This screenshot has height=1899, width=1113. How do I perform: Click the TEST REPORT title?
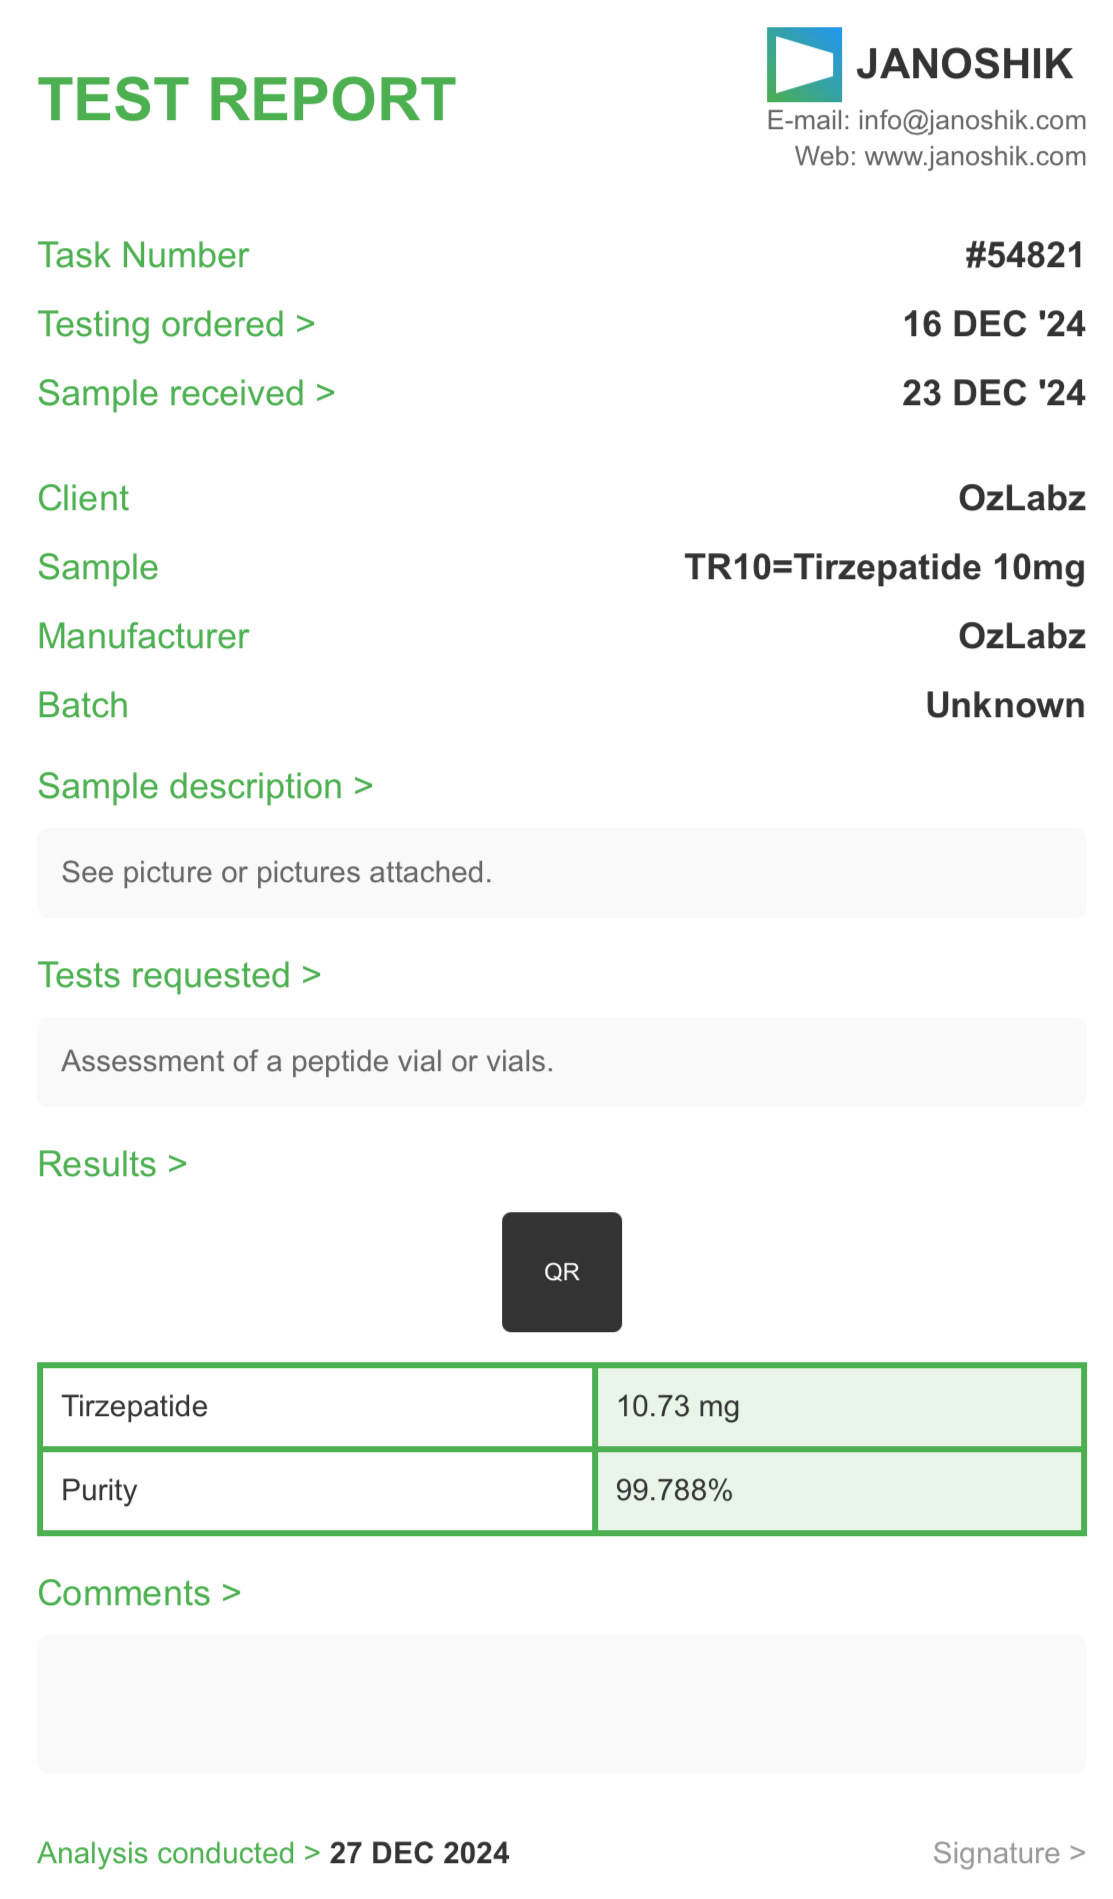(247, 100)
